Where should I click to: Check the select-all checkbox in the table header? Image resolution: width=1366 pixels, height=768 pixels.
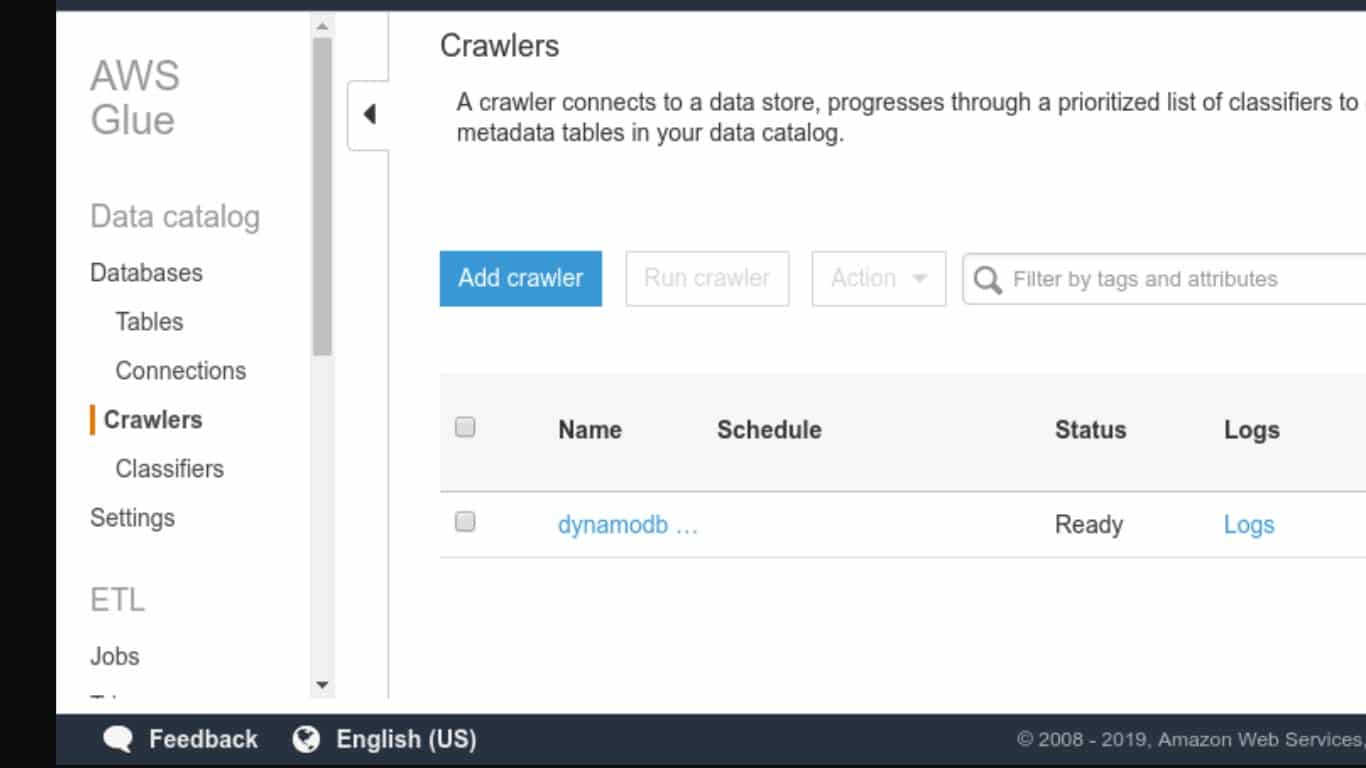pyautogui.click(x=464, y=426)
